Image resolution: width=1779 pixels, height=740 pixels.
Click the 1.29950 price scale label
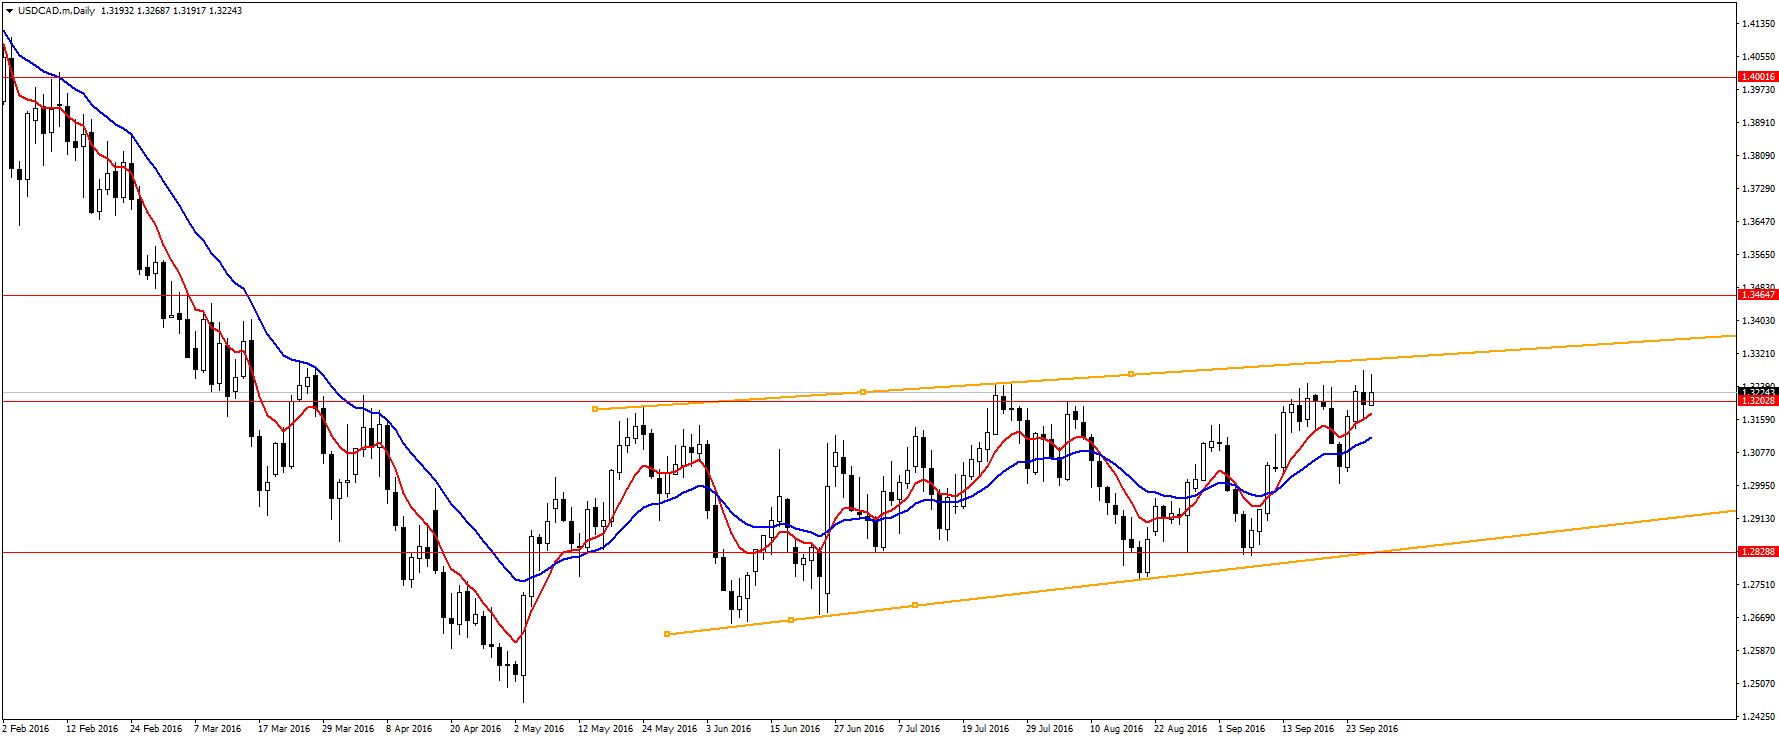pyautogui.click(x=1759, y=486)
